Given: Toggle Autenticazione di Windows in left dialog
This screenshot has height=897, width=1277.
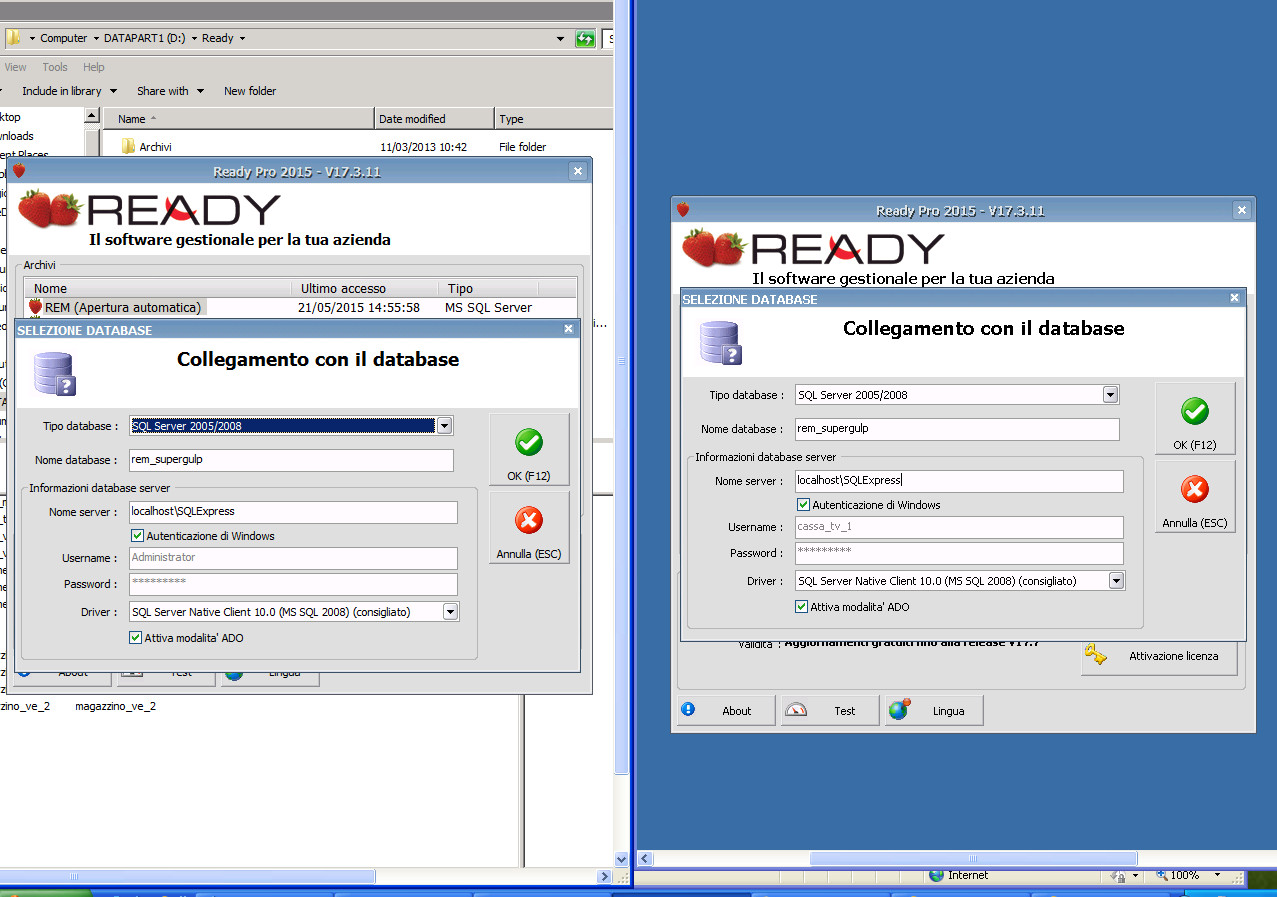Looking at the screenshot, I should click(x=138, y=536).
